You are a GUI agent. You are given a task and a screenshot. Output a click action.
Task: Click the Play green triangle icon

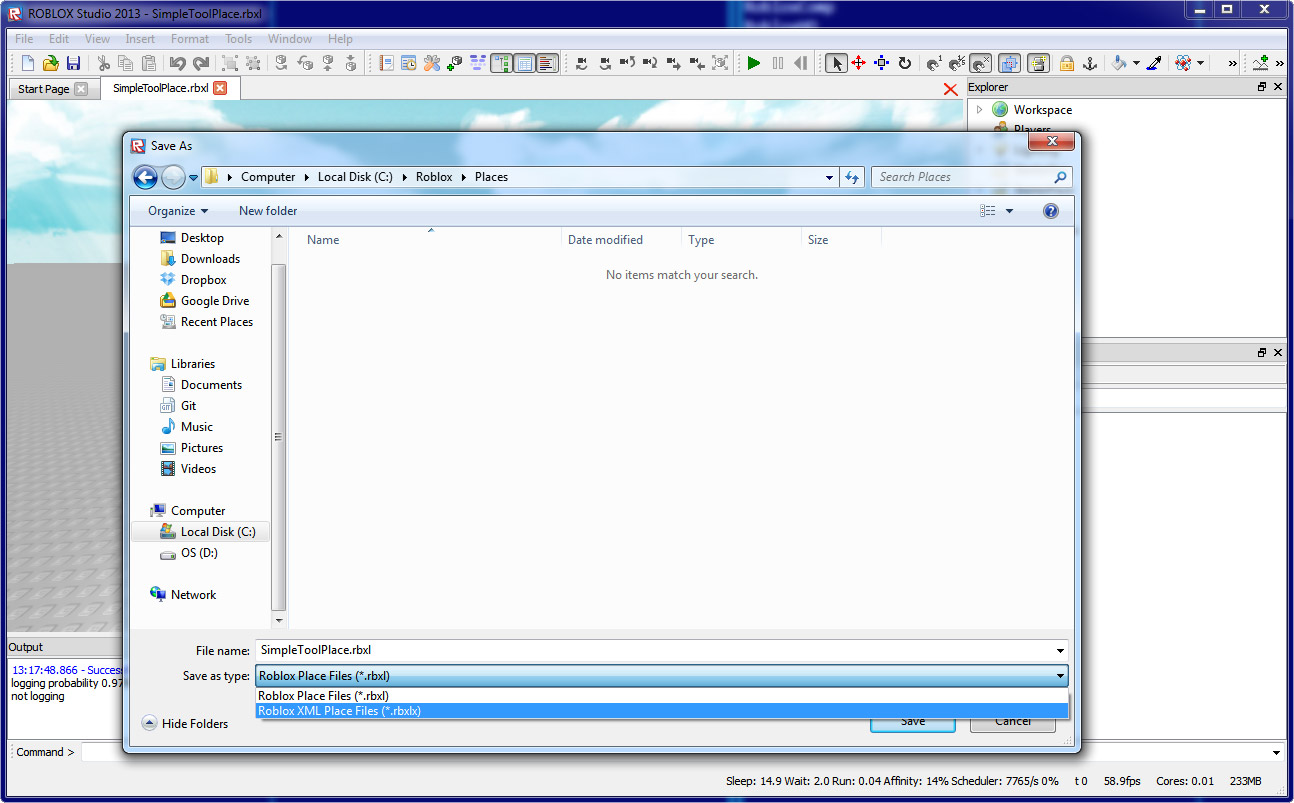click(x=754, y=63)
